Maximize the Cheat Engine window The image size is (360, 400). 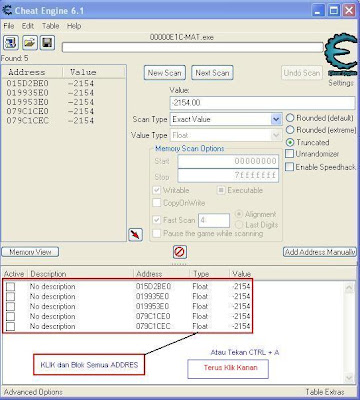click(334, 10)
